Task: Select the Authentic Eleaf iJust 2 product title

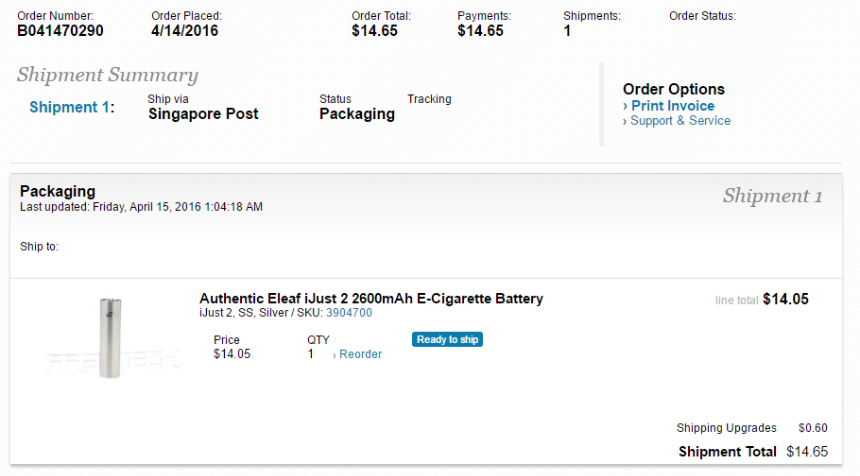Action: pyautogui.click(x=371, y=298)
